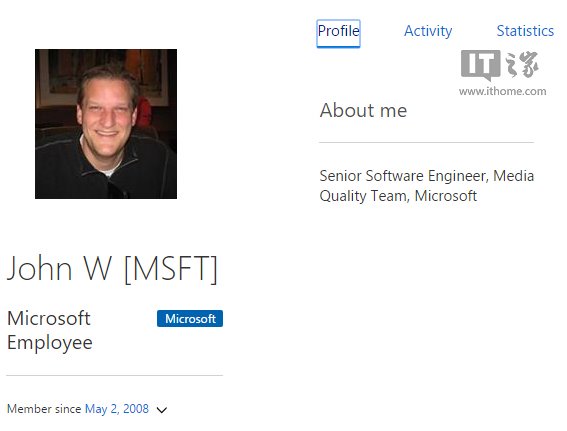
Task: Click the gray IT speech-bubble logo
Action: click(x=481, y=65)
